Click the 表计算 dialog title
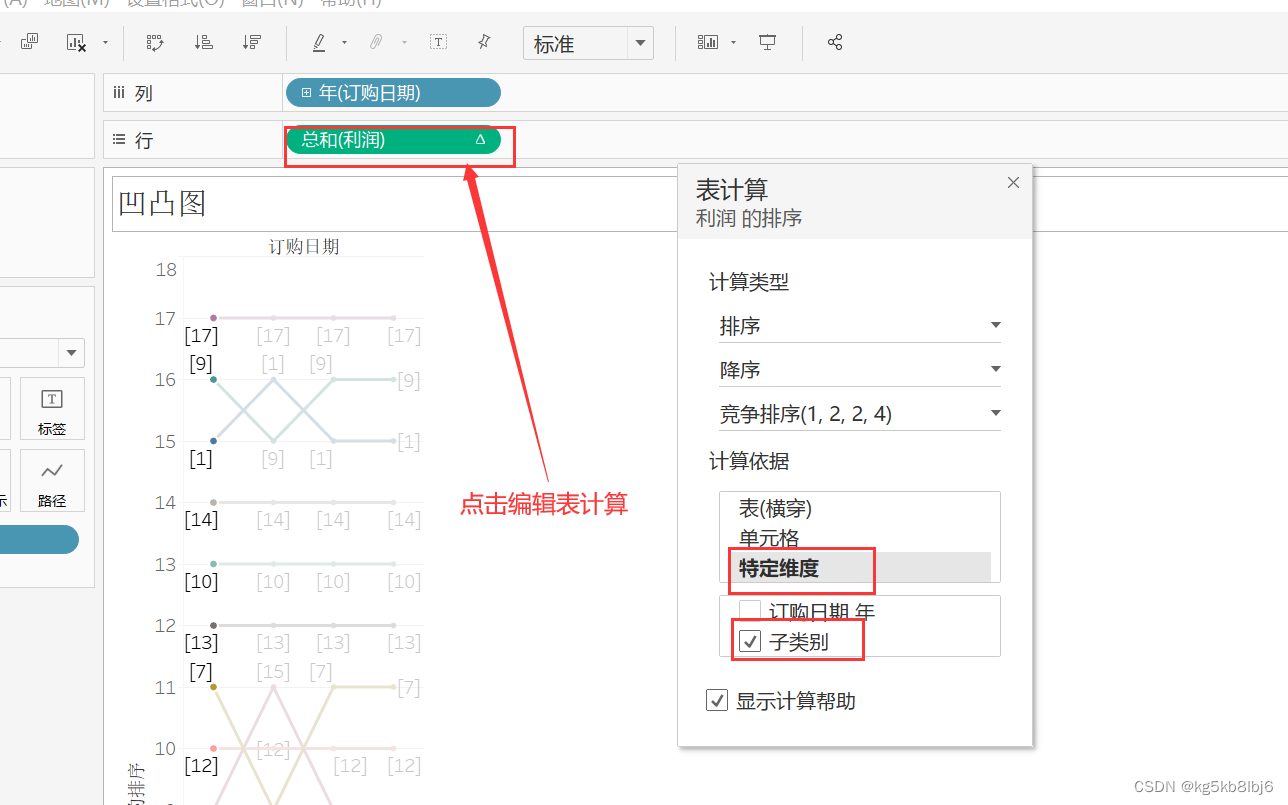Screen dimensions: 1288x805 click(731, 189)
